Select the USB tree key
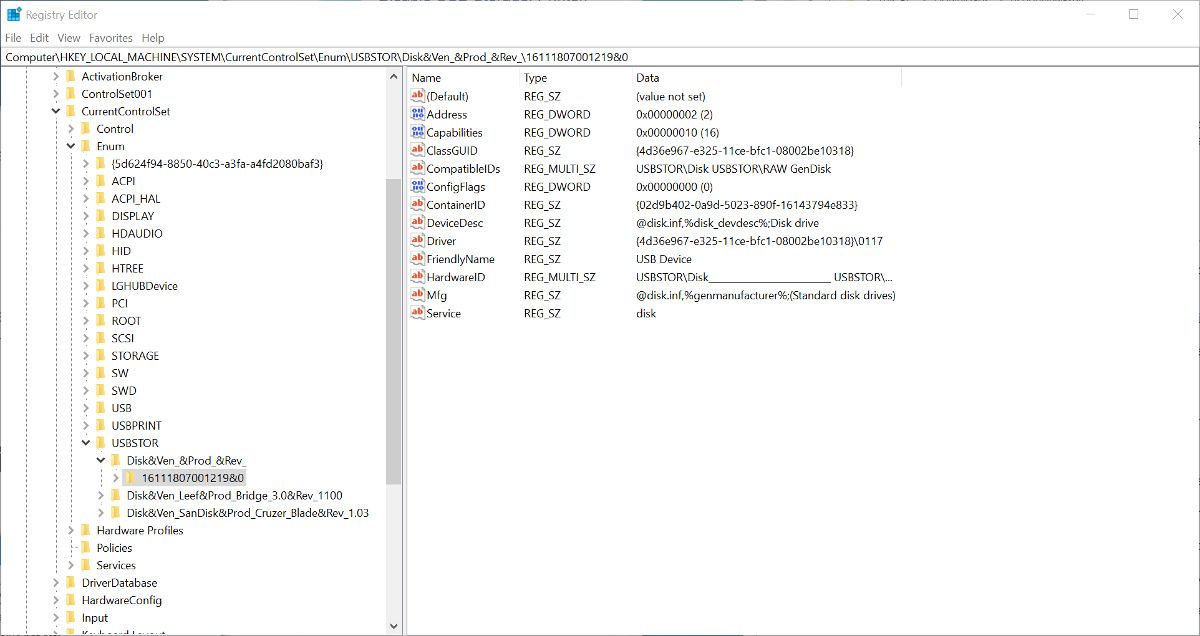This screenshot has width=1200, height=636. pyautogui.click(x=121, y=408)
